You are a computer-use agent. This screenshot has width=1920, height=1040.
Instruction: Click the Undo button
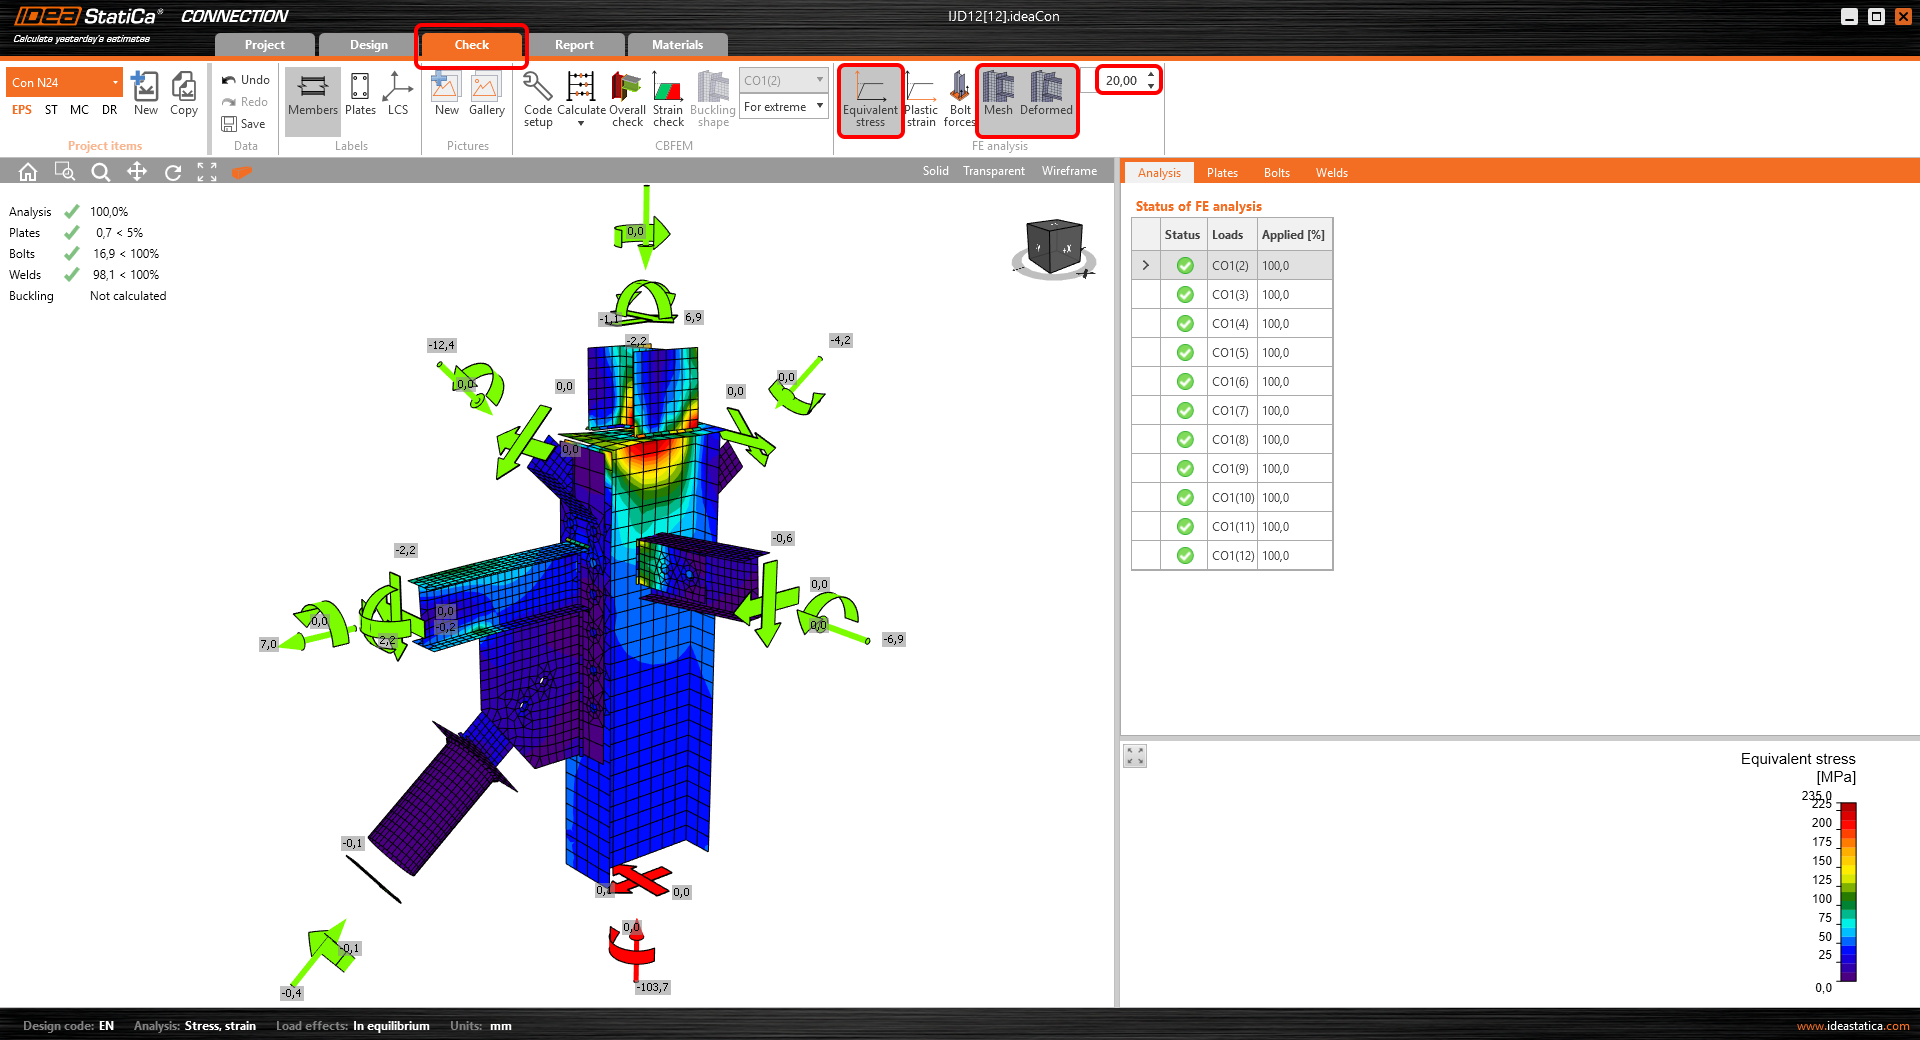coord(245,80)
